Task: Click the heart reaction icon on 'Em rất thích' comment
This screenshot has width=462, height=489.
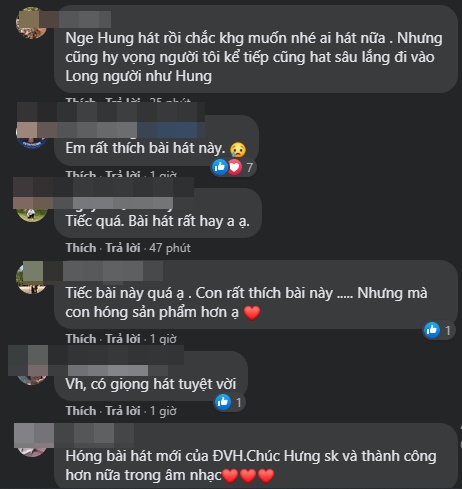Action: pyautogui.click(x=235, y=167)
